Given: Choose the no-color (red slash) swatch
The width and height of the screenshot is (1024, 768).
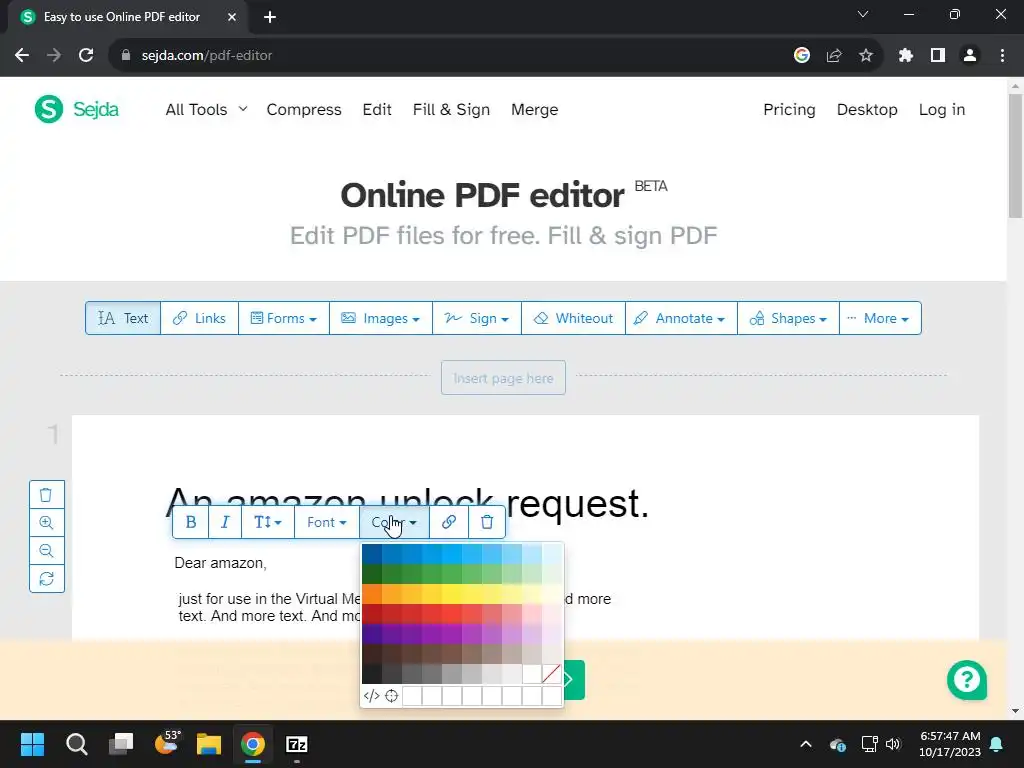Looking at the screenshot, I should [551, 674].
